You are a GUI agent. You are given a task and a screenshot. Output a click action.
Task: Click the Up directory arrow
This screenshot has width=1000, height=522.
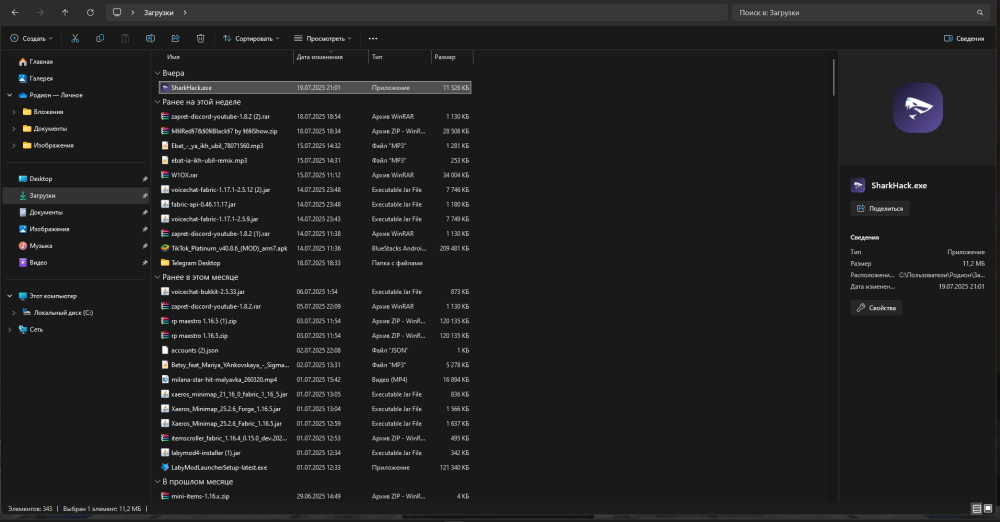click(x=65, y=12)
